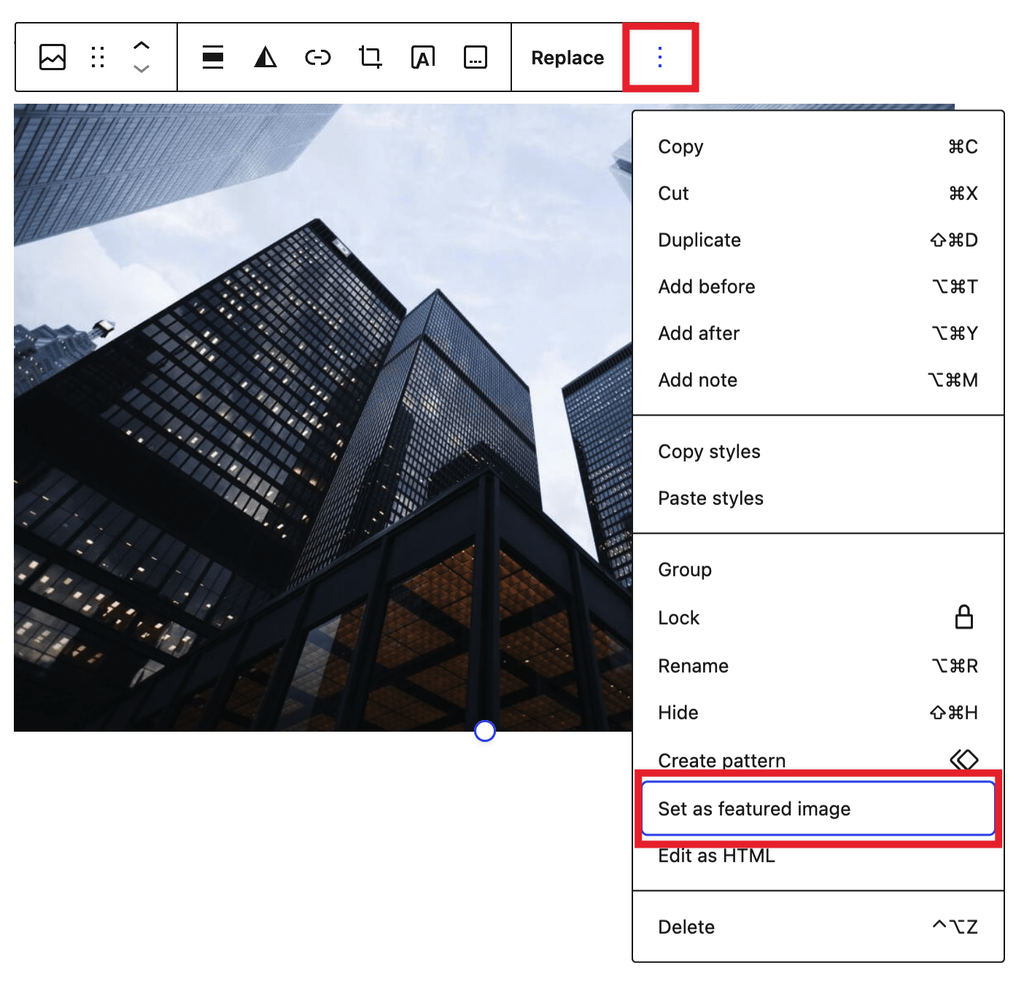The image size is (1024, 982).
Task: Choose Copy from the block menu
Action: click(x=818, y=147)
